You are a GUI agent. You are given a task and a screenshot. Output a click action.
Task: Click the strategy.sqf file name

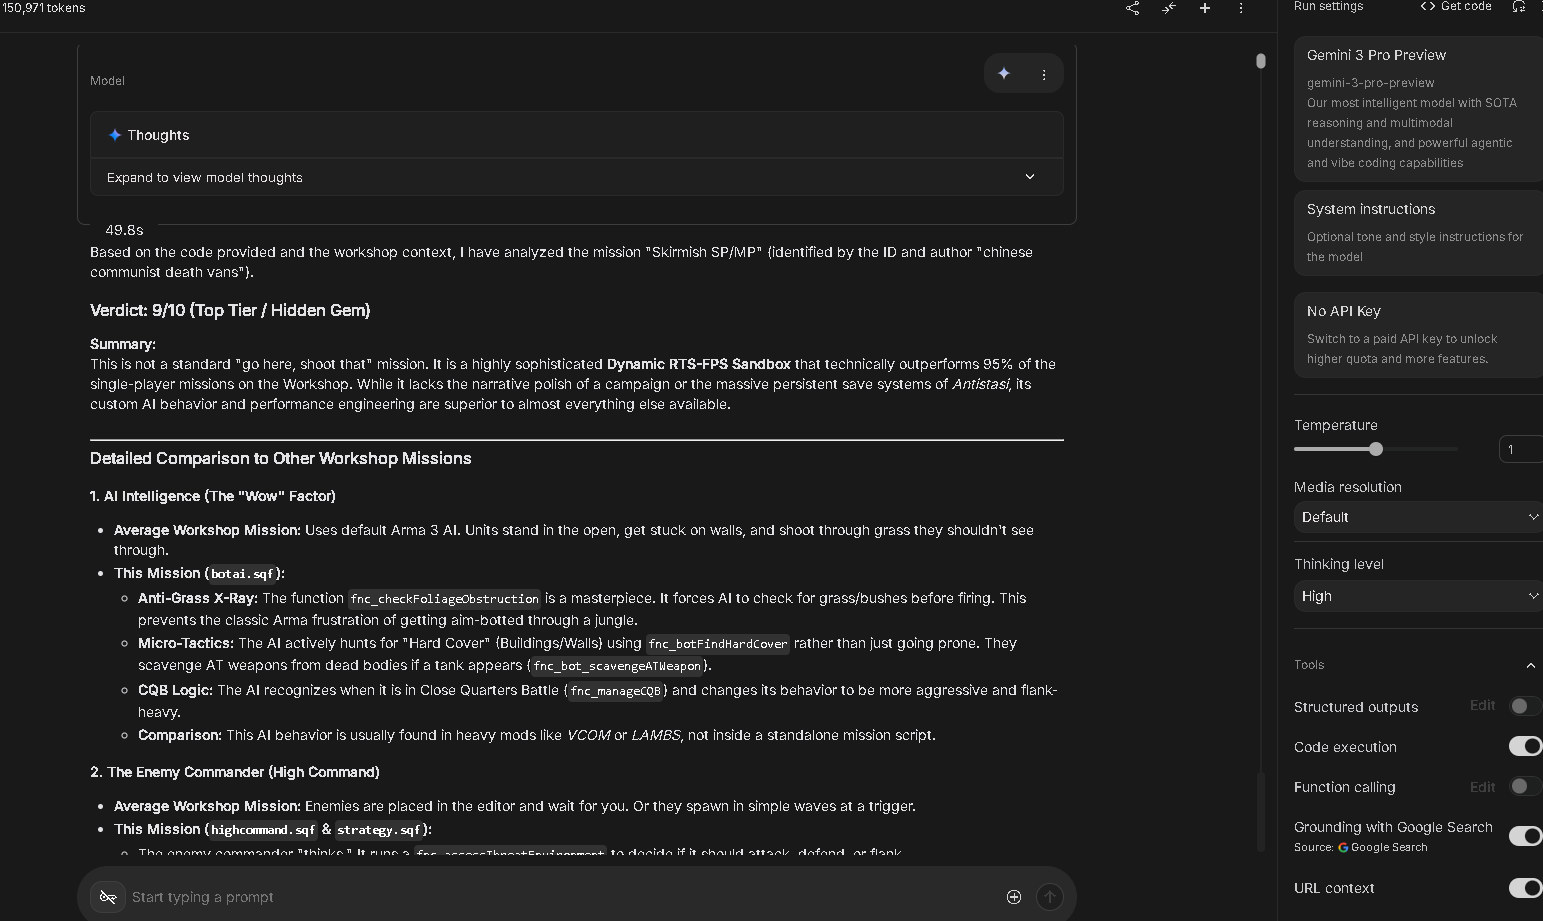(379, 830)
